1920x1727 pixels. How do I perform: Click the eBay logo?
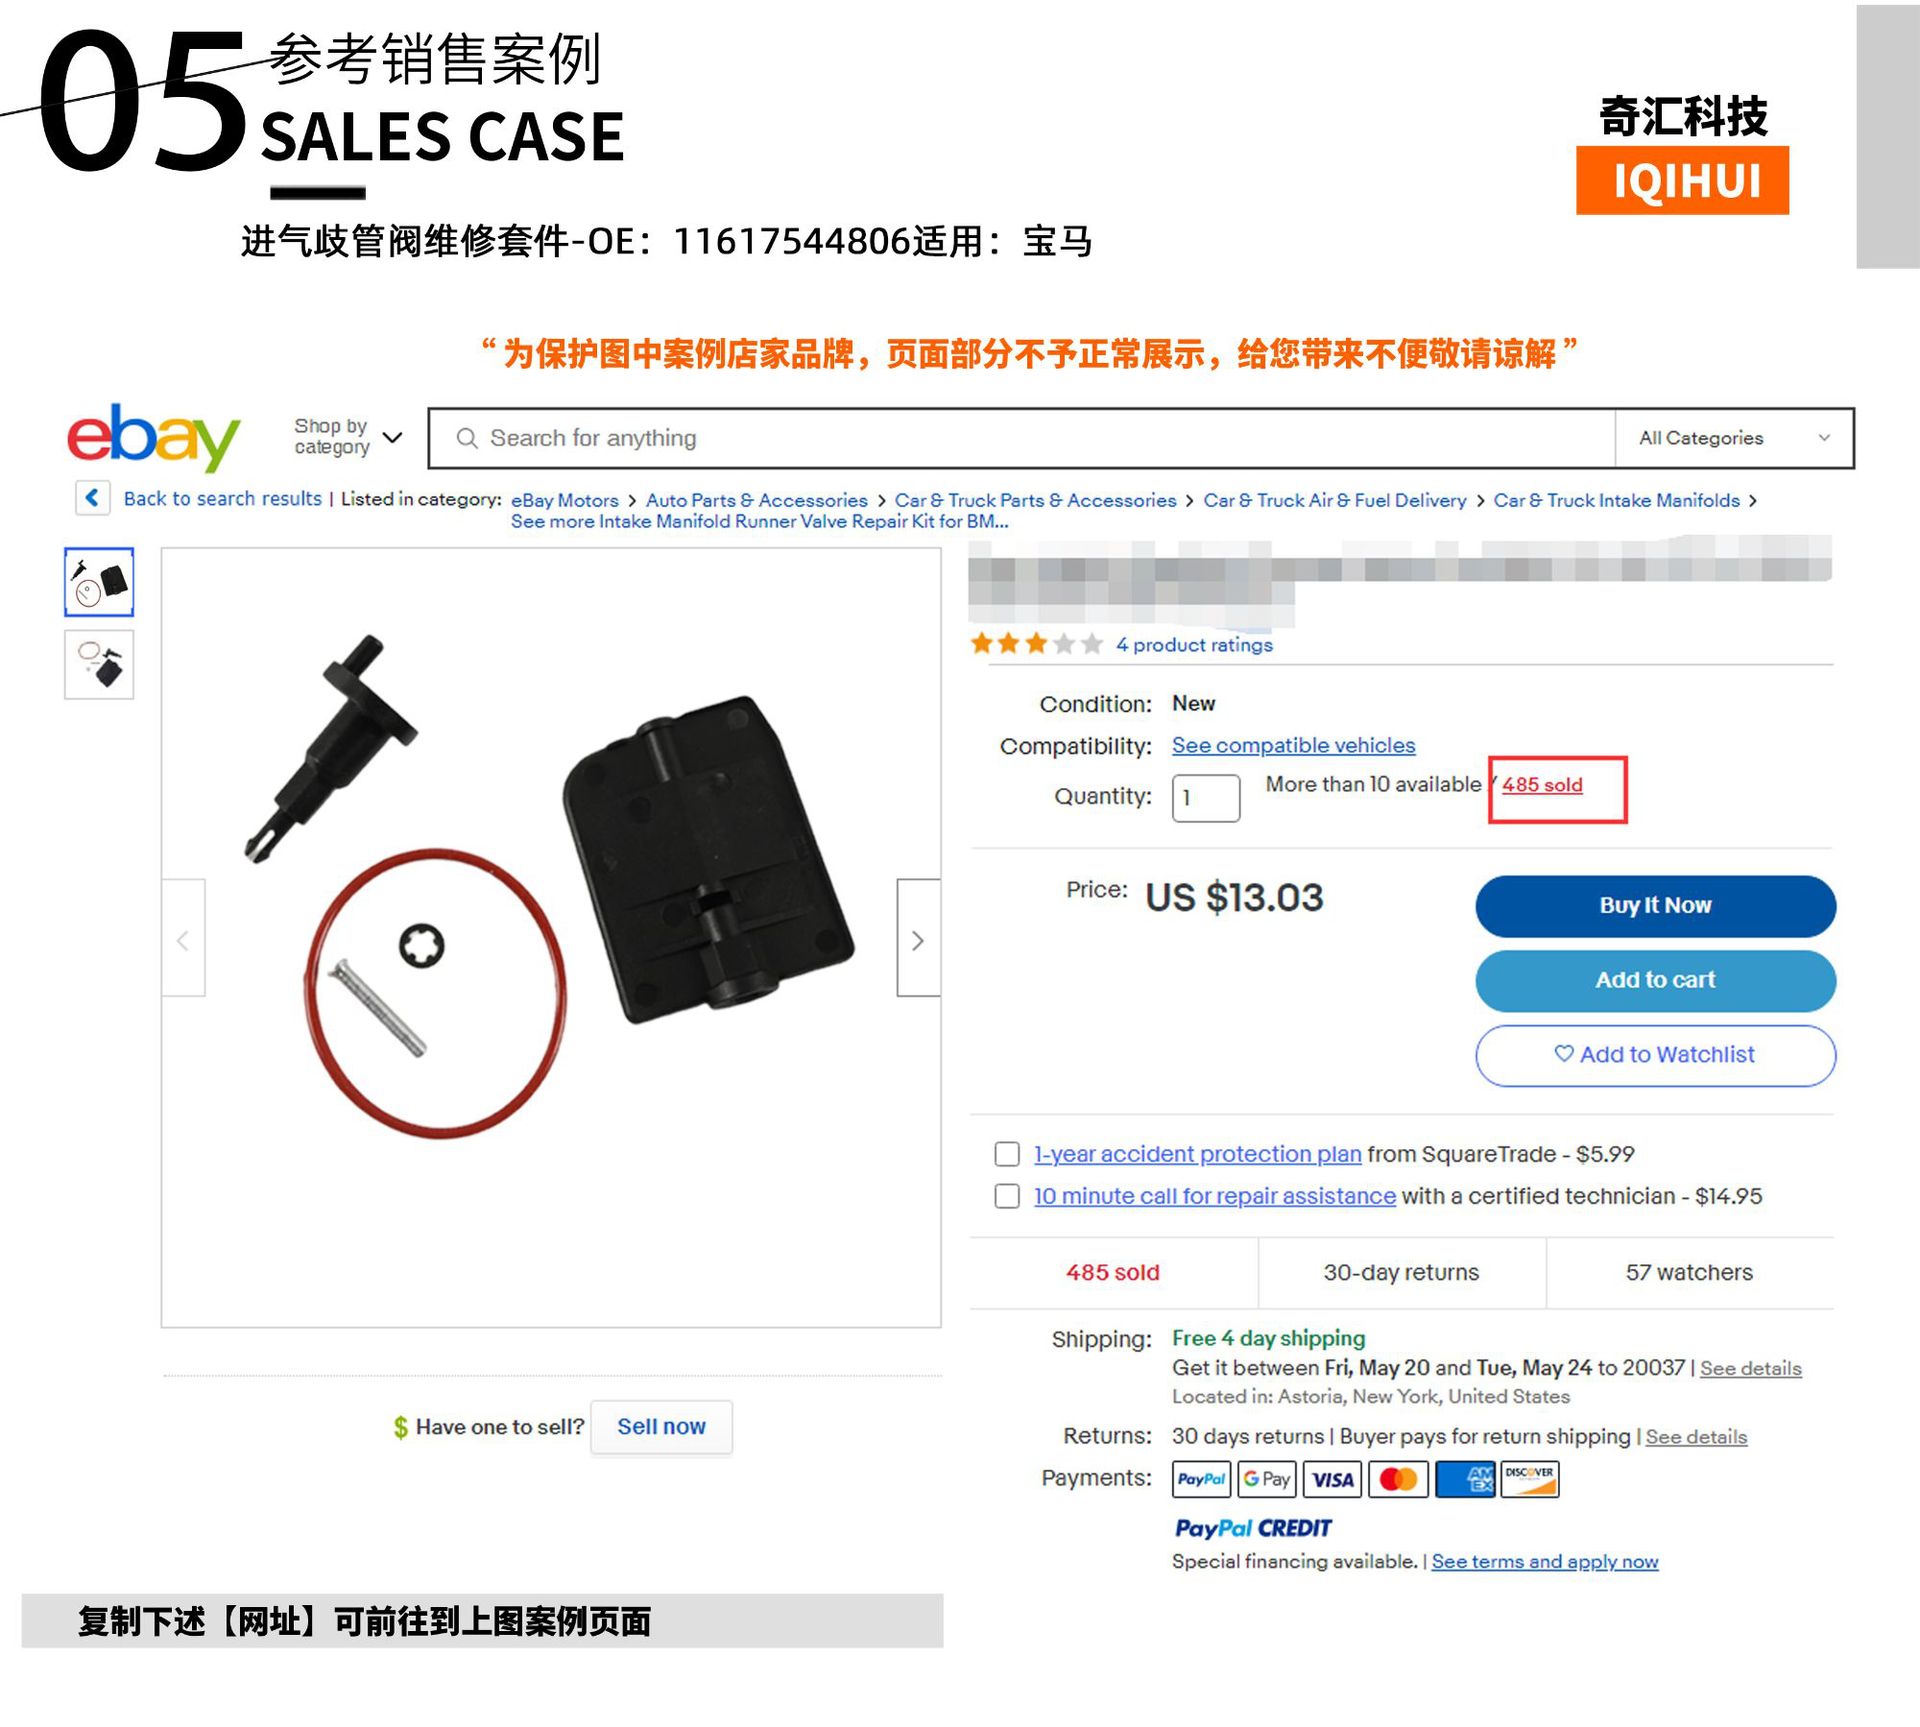tap(153, 437)
